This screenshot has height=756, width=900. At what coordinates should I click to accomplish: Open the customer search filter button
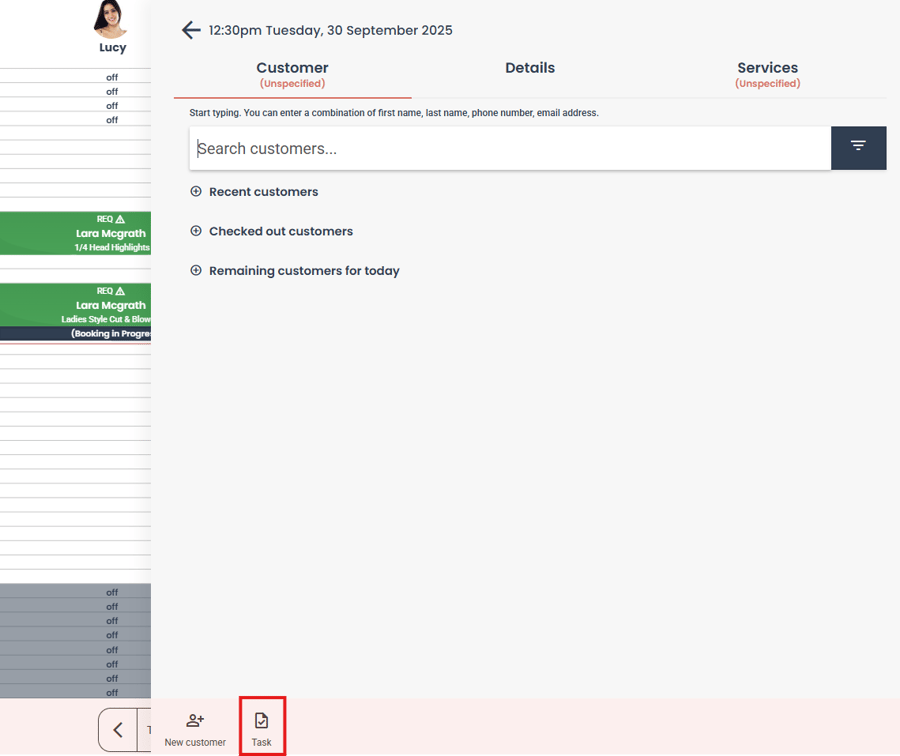point(858,148)
